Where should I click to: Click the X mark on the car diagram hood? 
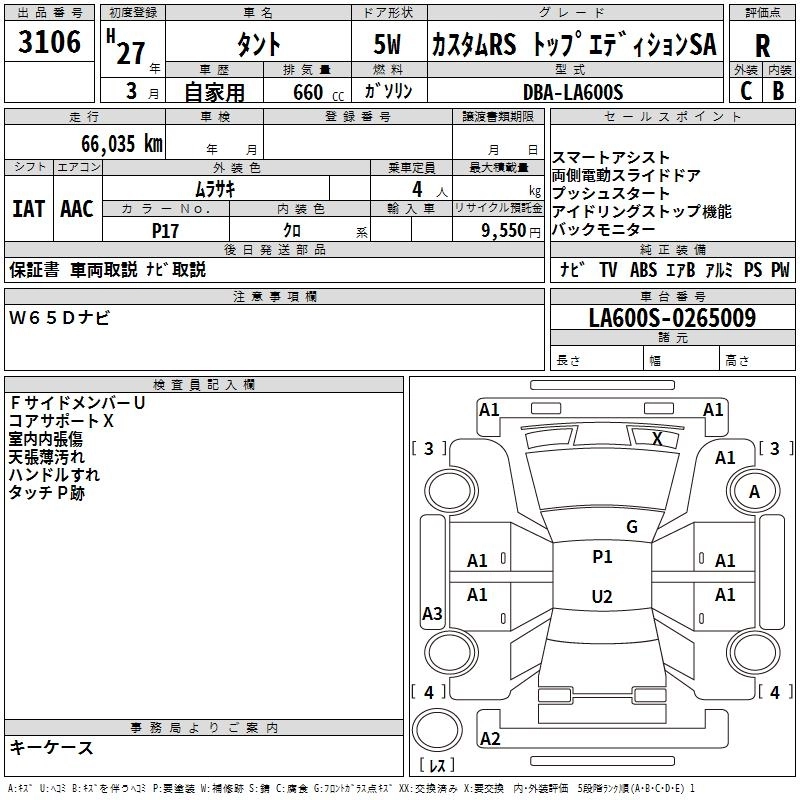[657, 438]
